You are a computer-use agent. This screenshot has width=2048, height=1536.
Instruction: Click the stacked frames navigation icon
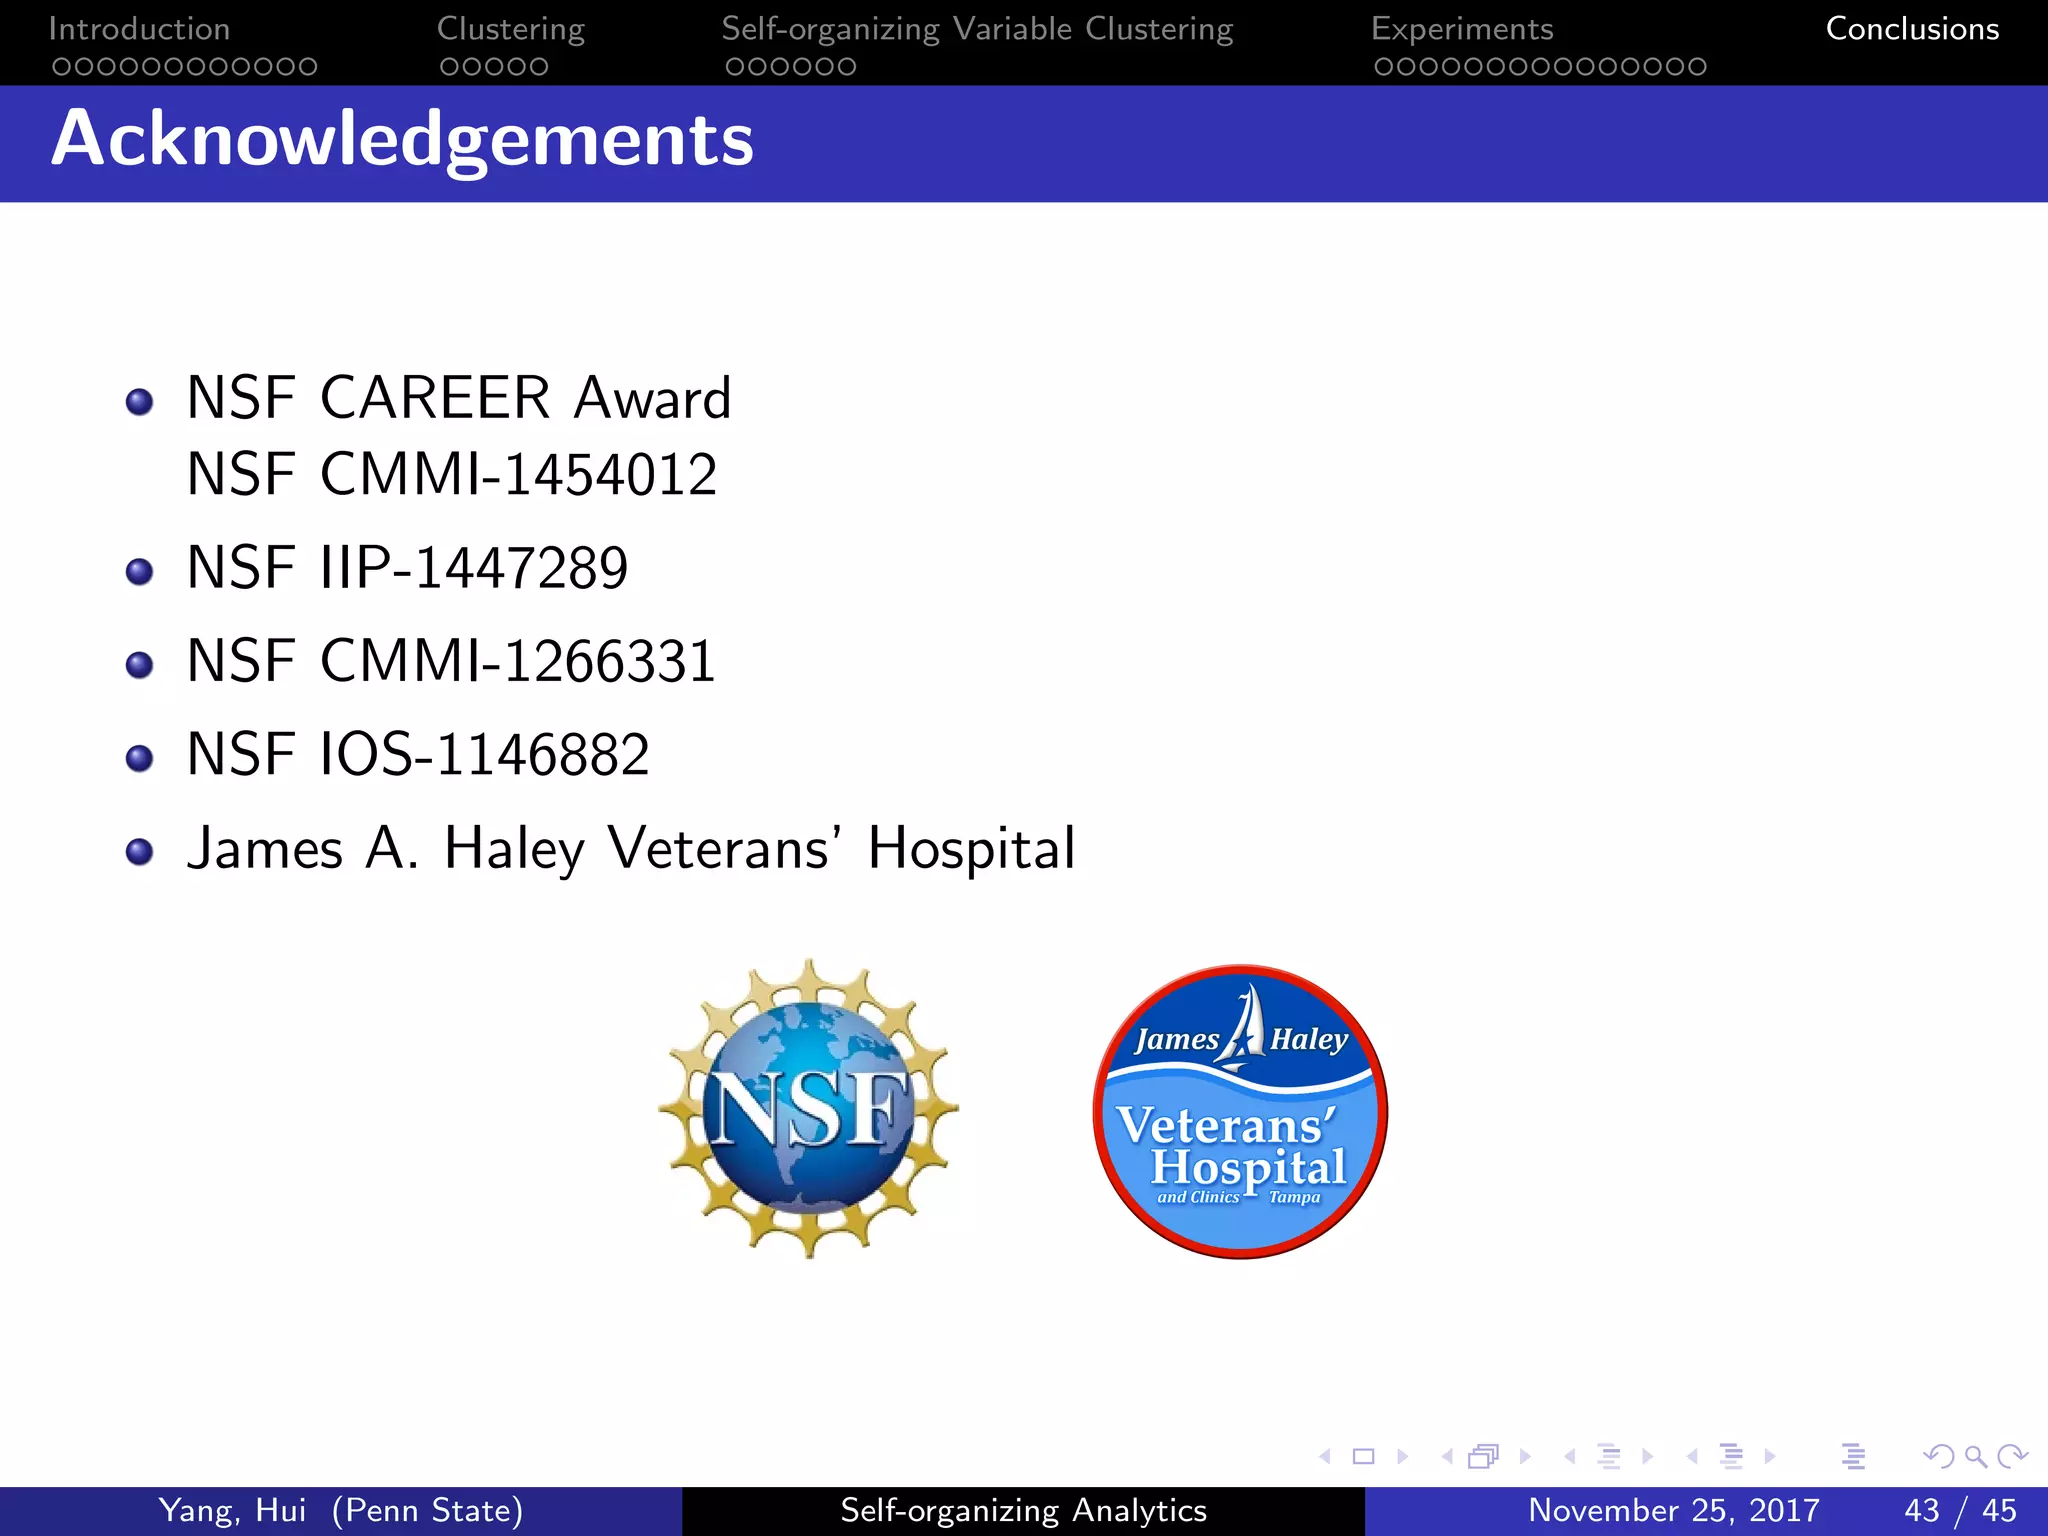[1484, 1457]
